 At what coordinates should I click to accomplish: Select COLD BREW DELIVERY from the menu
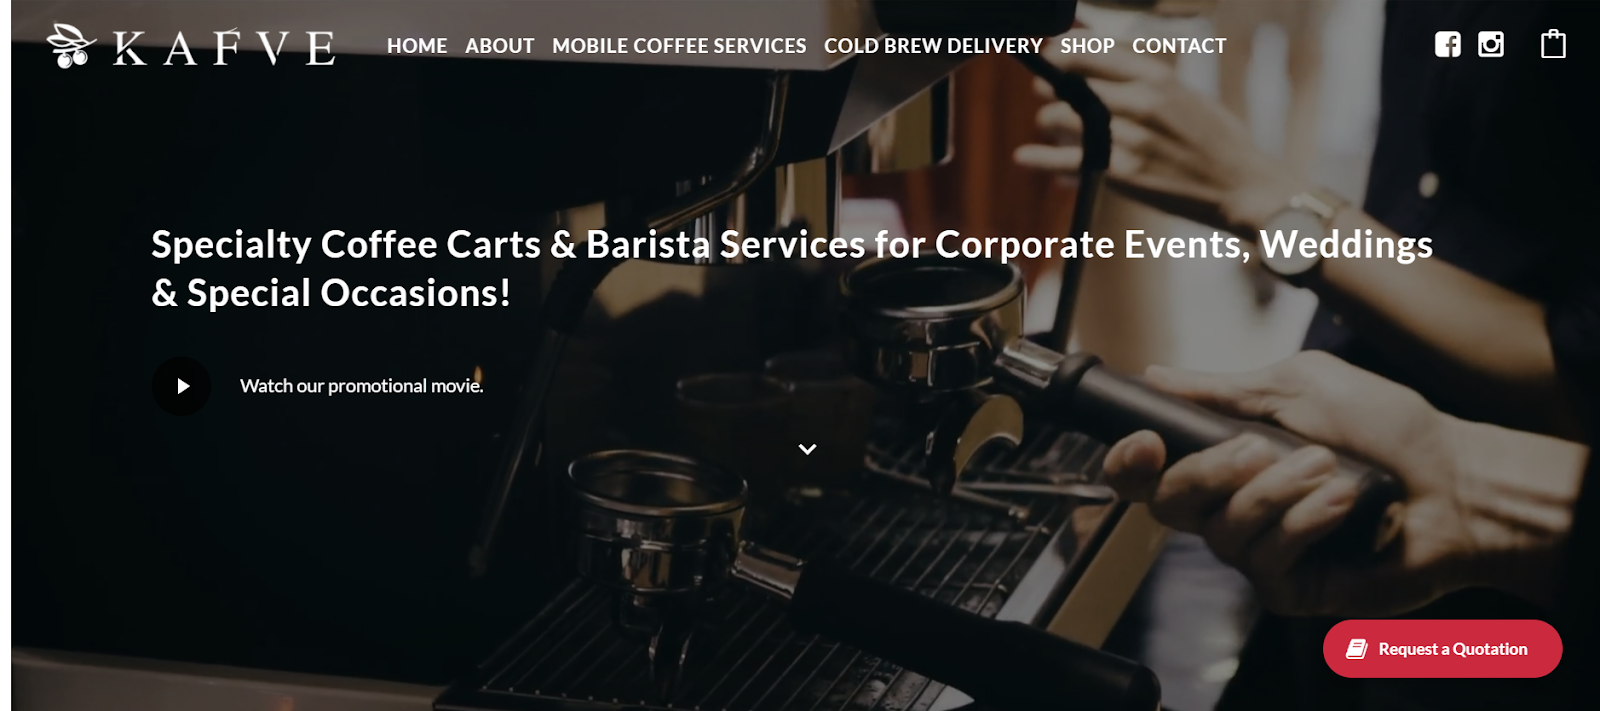point(933,46)
